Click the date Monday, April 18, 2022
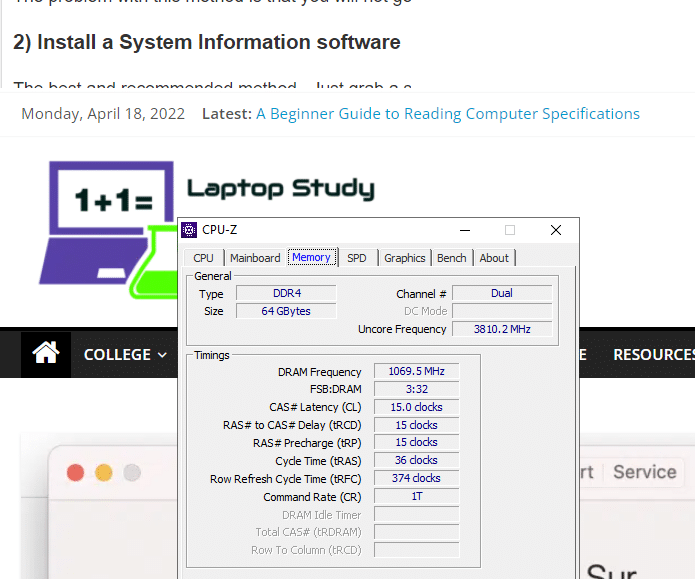Viewport: 695px width, 579px height. click(x=103, y=114)
